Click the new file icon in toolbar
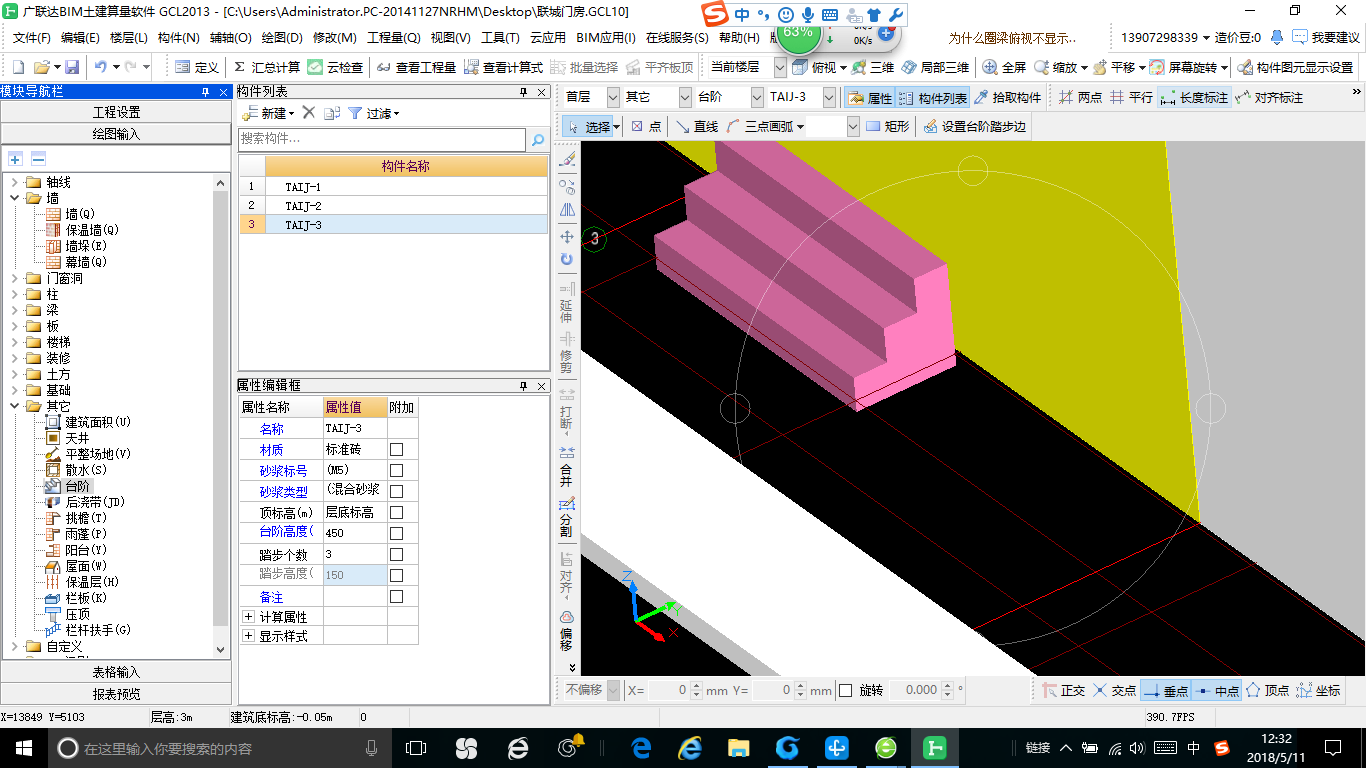This screenshot has height=768, width=1366. [x=19, y=67]
